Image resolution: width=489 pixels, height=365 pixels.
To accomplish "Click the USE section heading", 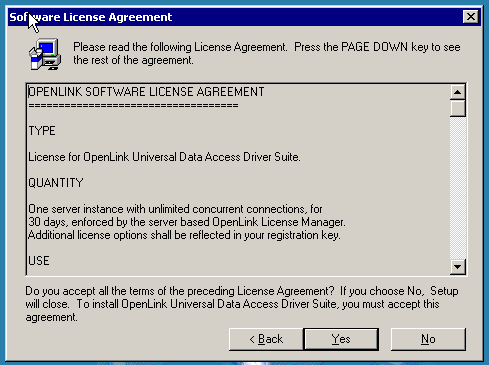I will point(39,261).
